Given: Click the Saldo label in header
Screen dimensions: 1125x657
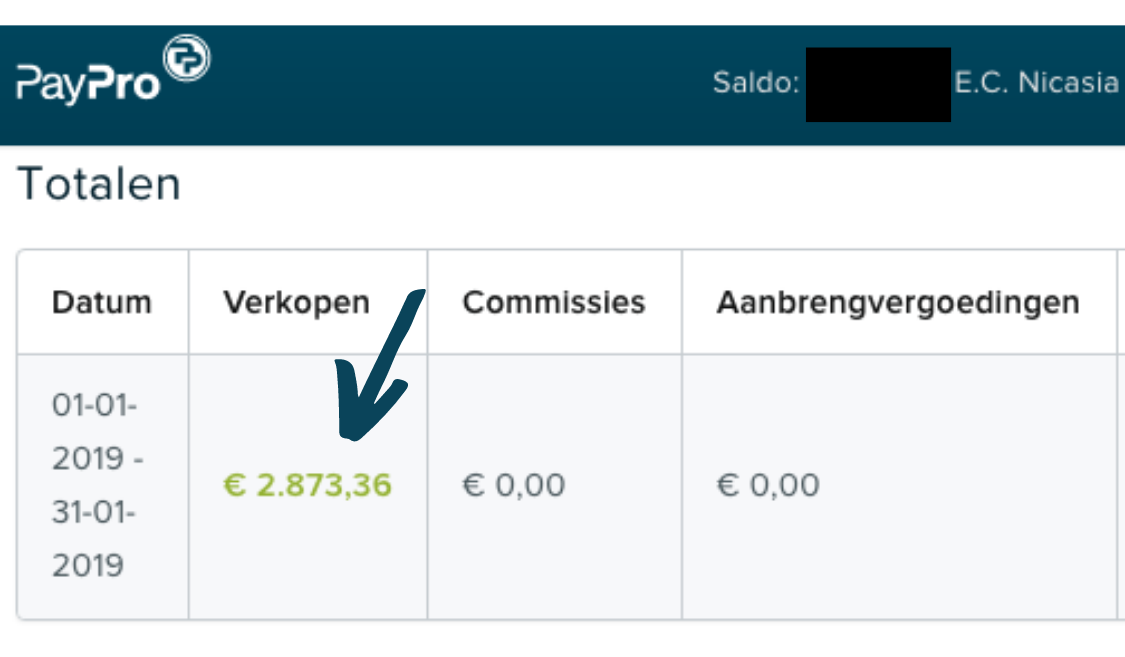Looking at the screenshot, I should click(x=756, y=82).
